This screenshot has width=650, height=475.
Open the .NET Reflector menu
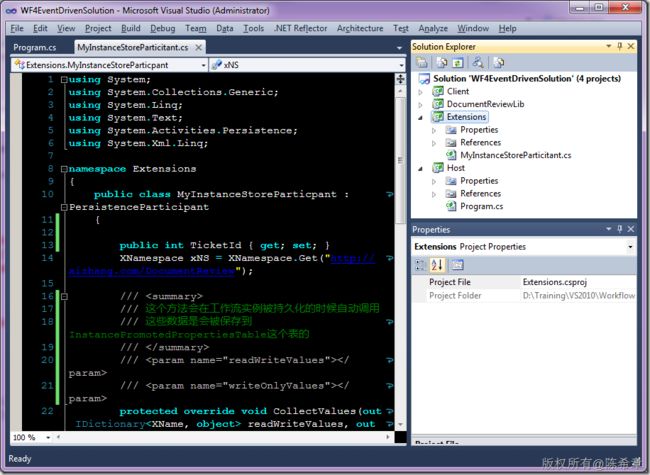click(301, 28)
